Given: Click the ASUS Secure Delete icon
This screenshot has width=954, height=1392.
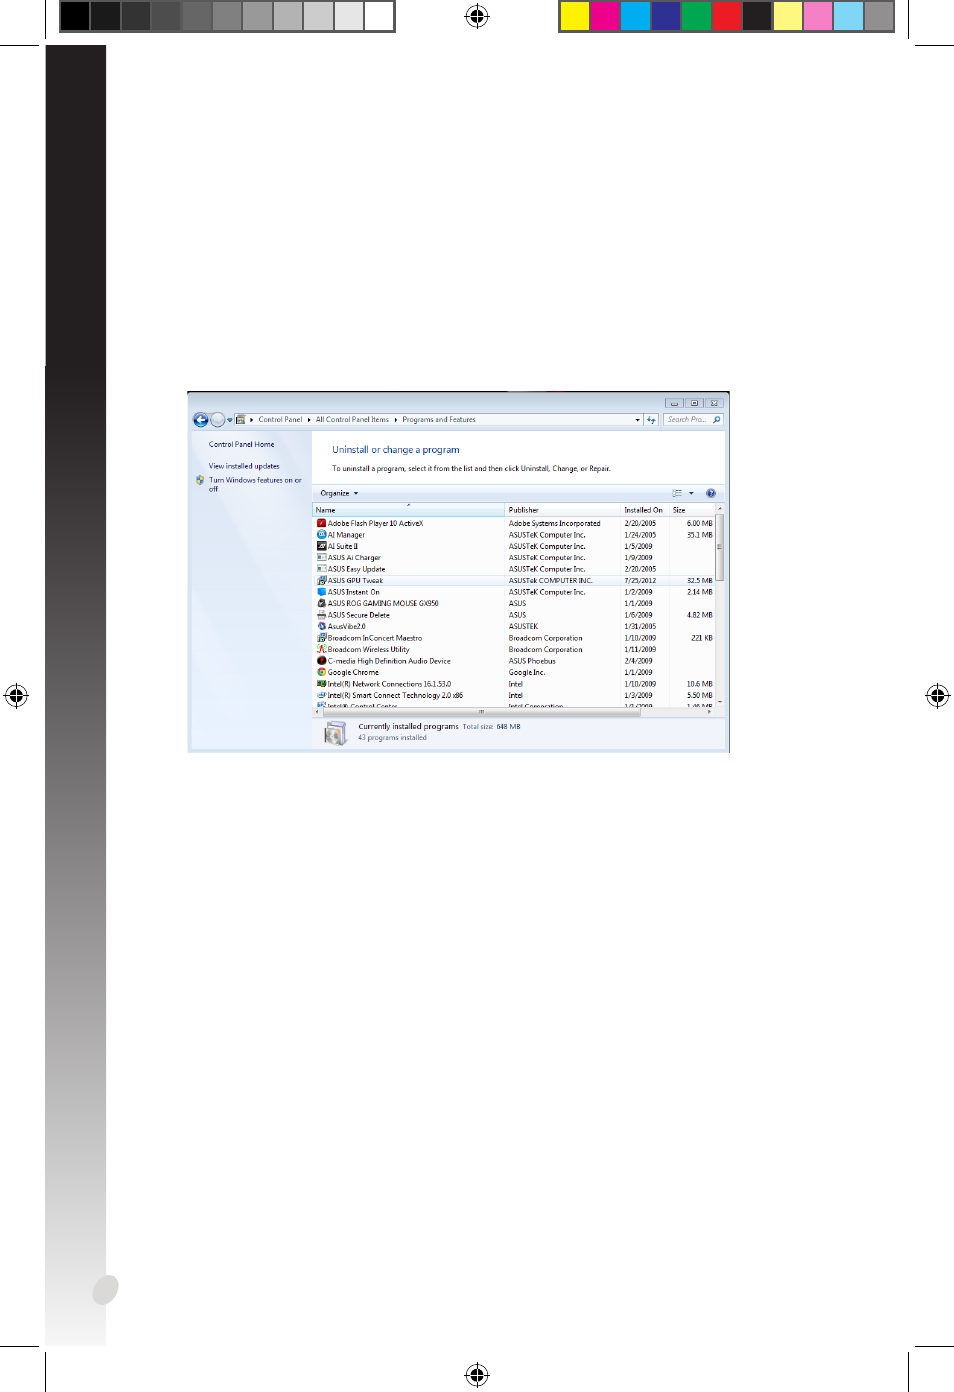Looking at the screenshot, I should tap(321, 615).
